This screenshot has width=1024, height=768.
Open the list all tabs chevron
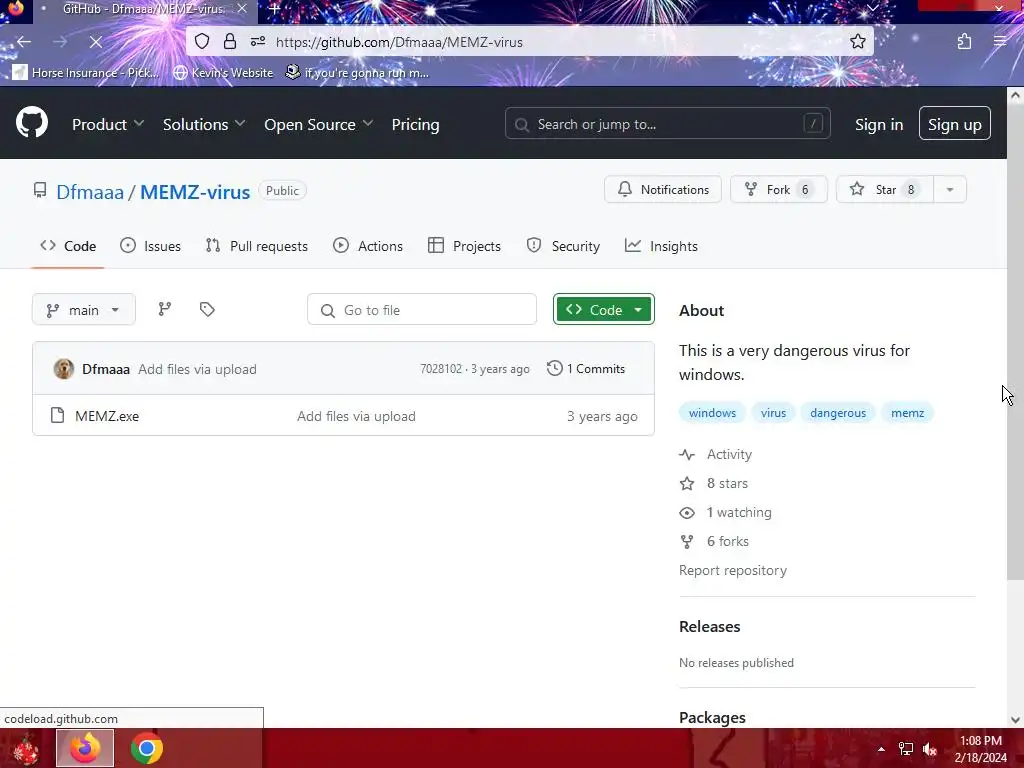pyautogui.click(x=872, y=8)
